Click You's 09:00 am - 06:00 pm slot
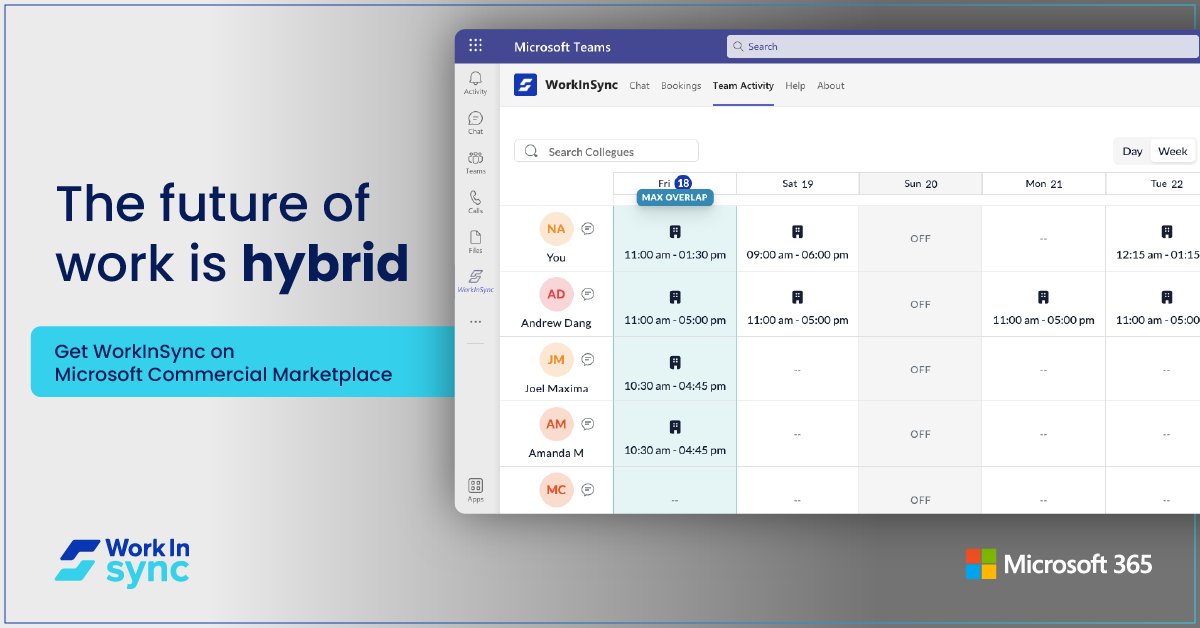1200x628 pixels. 797,255
